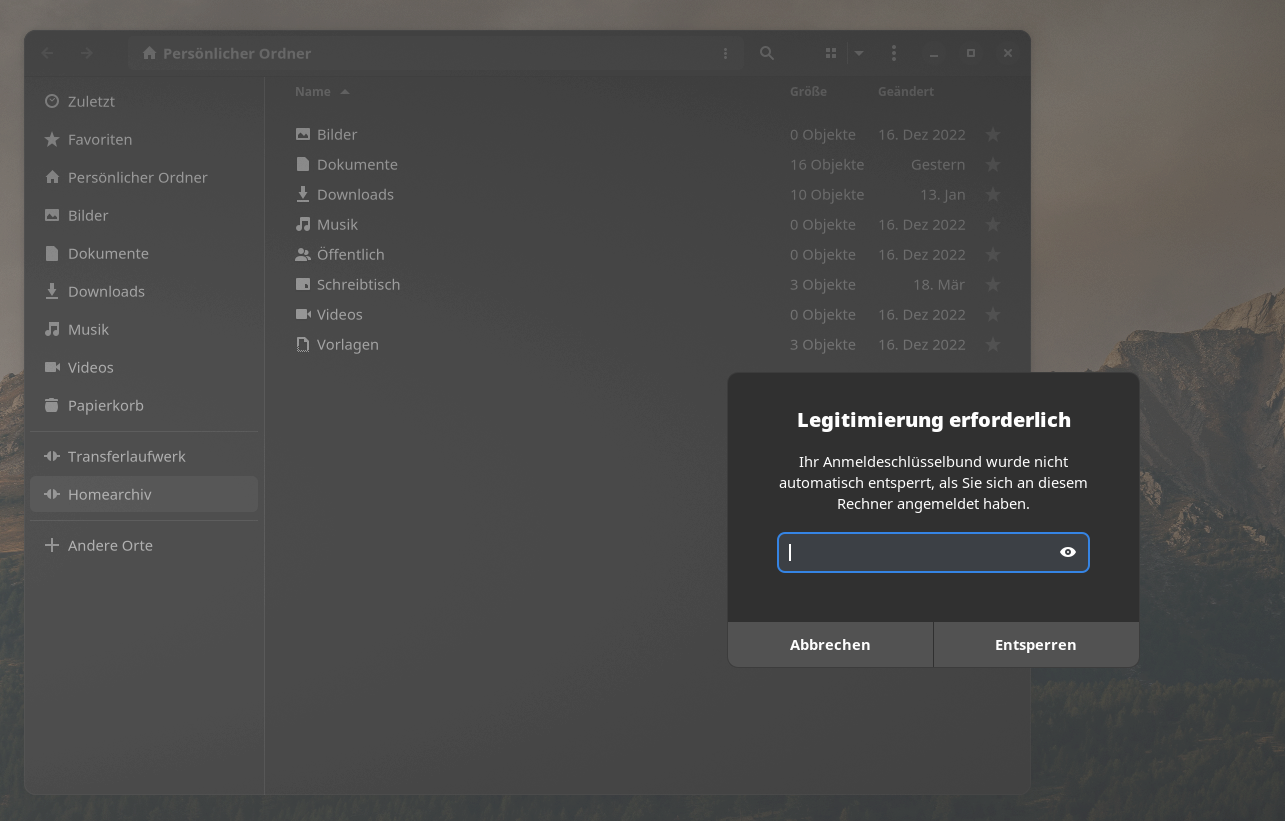The height and width of the screenshot is (821, 1285).
Task: Select Transferlaufwerk drive in sidebar
Action: point(126,456)
